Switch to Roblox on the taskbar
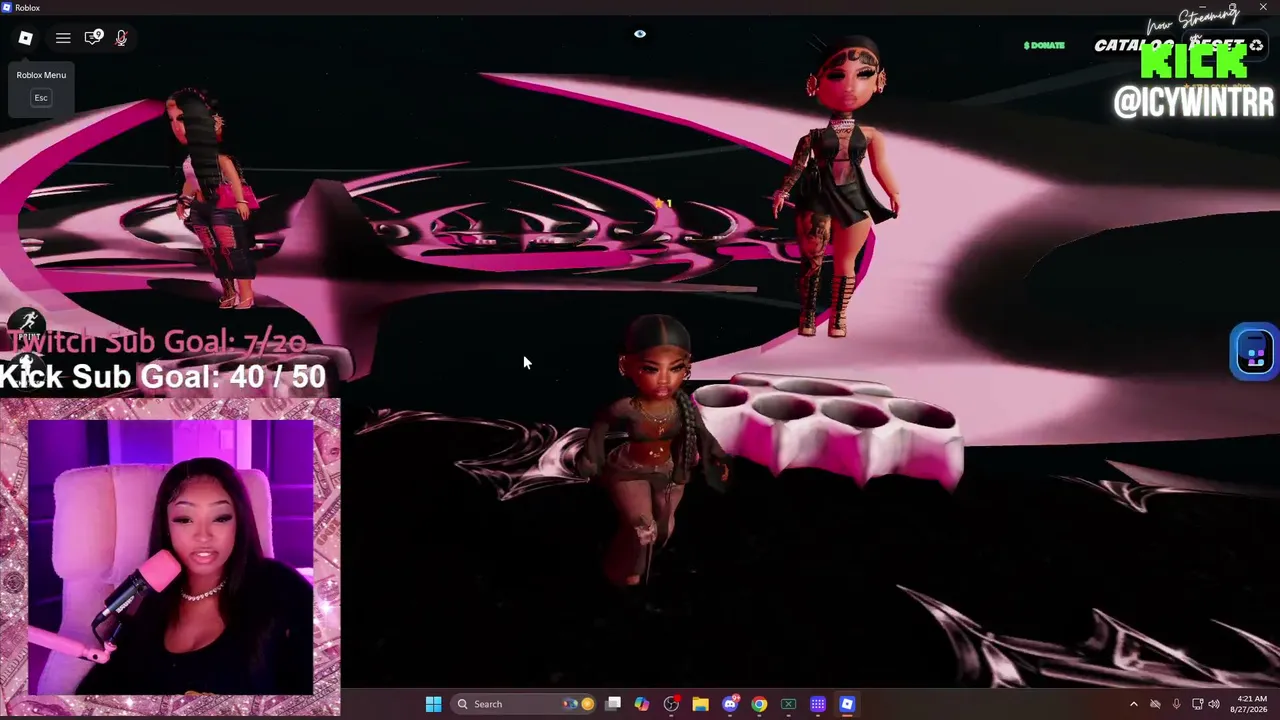Image resolution: width=1280 pixels, height=720 pixels. coord(847,704)
